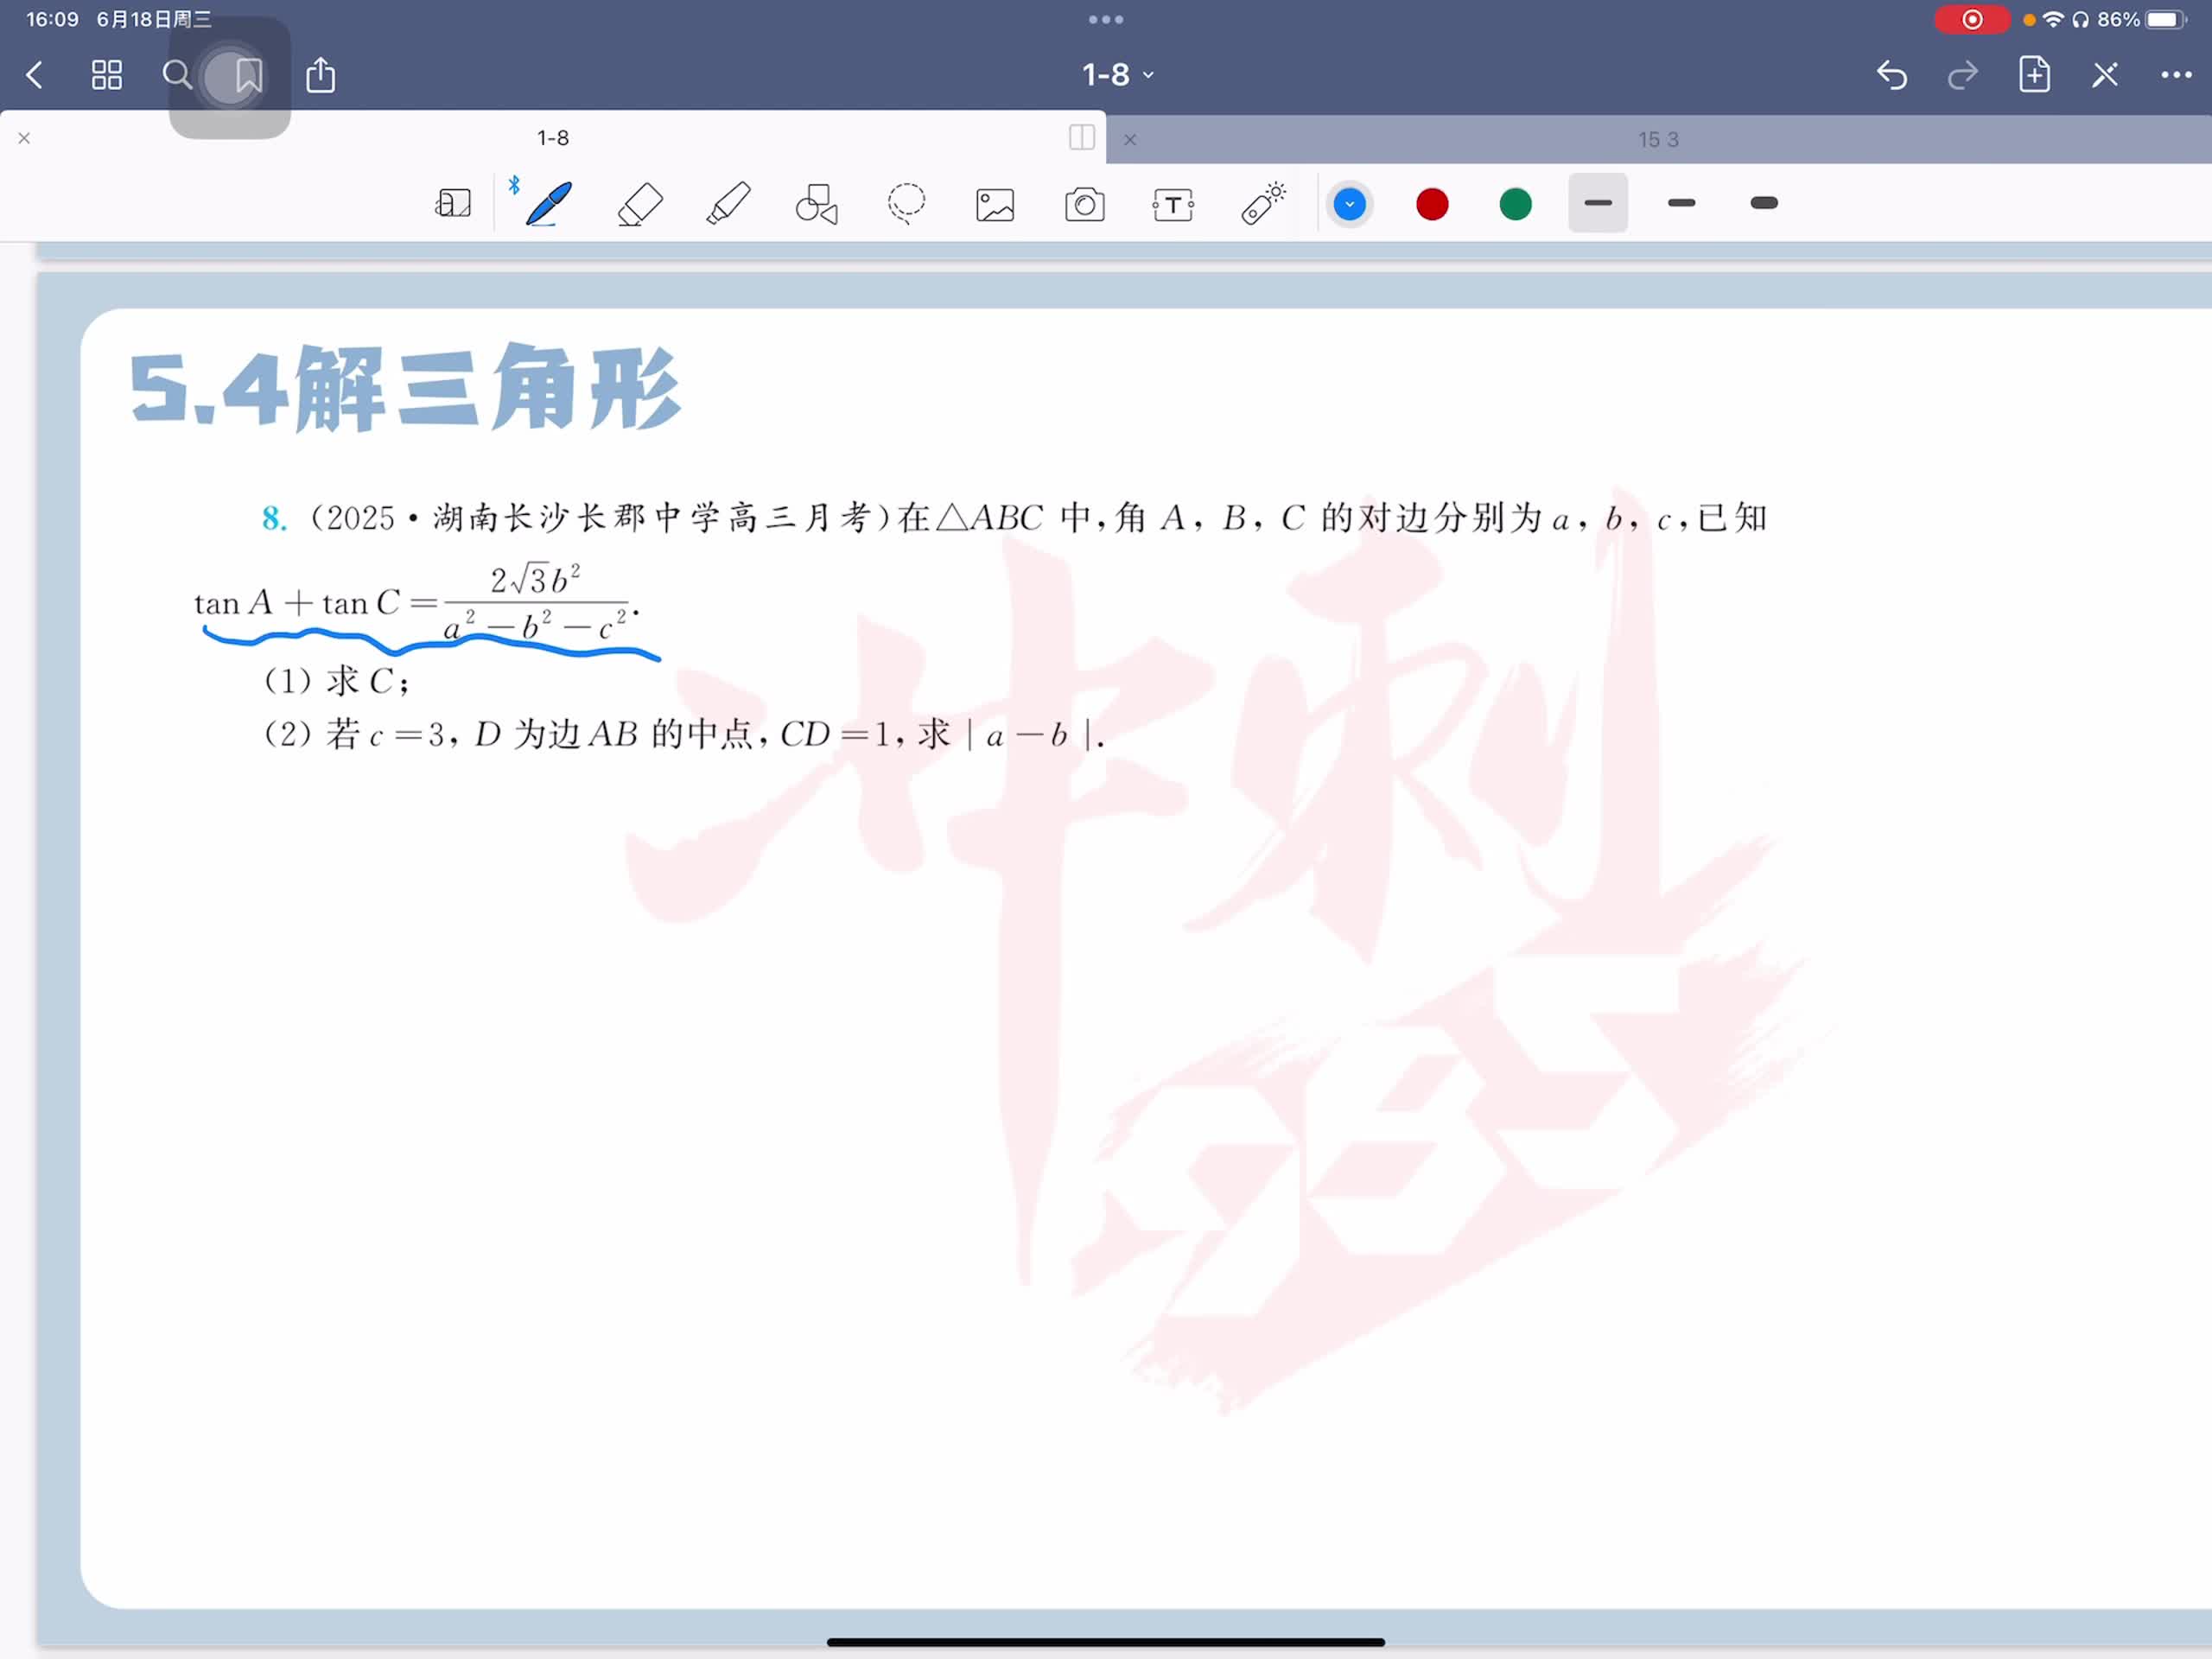Choose the thickest pen stroke width
This screenshot has width=2212, height=1659.
tap(1764, 204)
